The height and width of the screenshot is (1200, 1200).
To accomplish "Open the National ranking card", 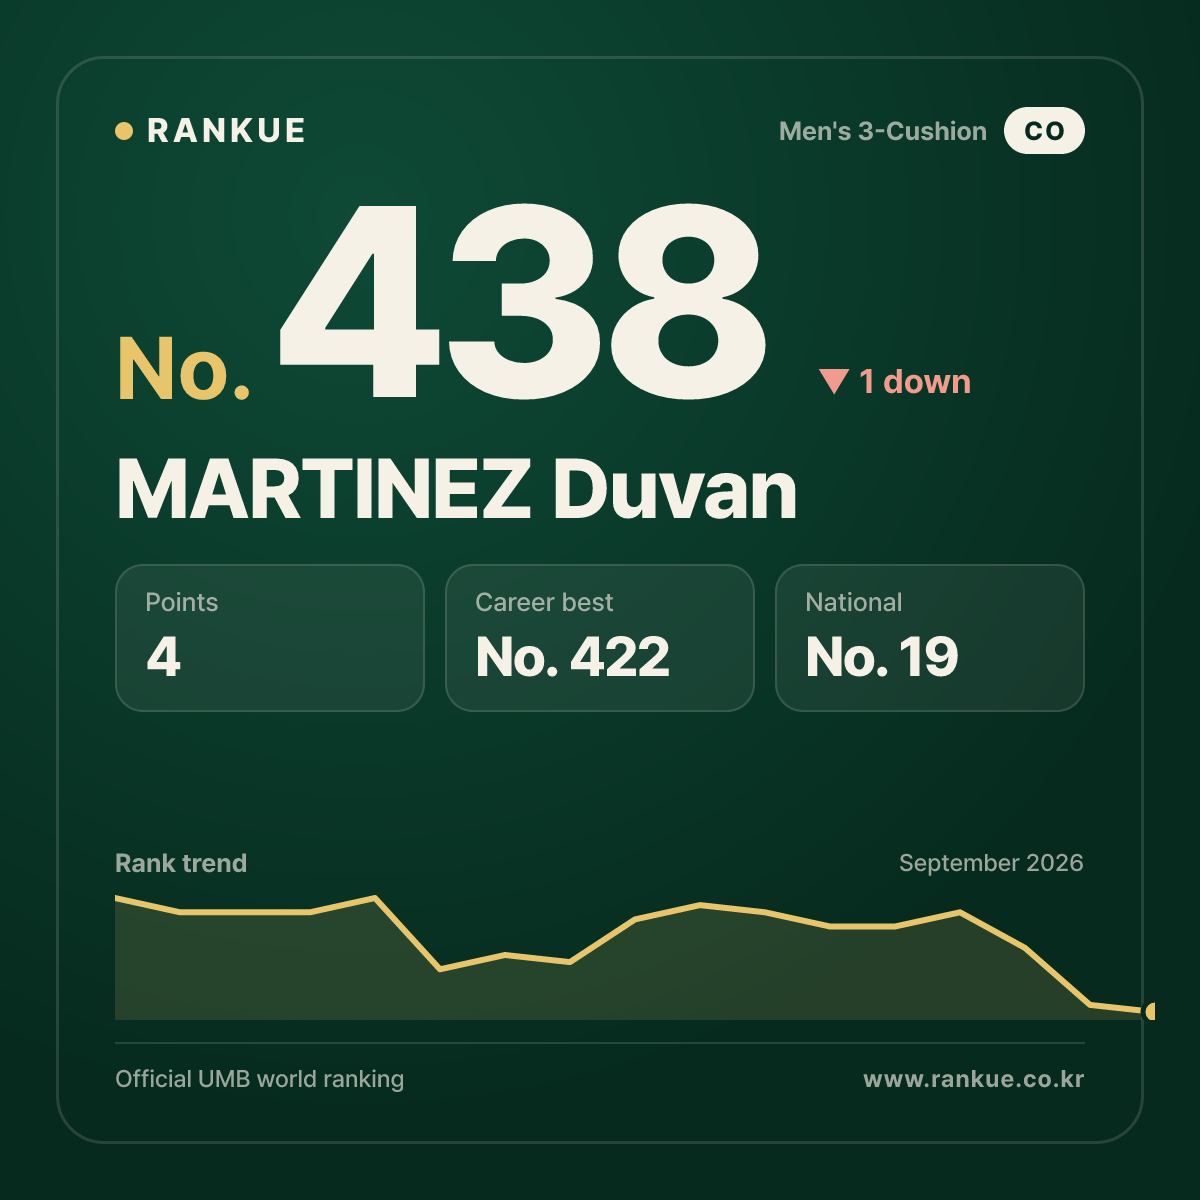I will click(x=930, y=638).
